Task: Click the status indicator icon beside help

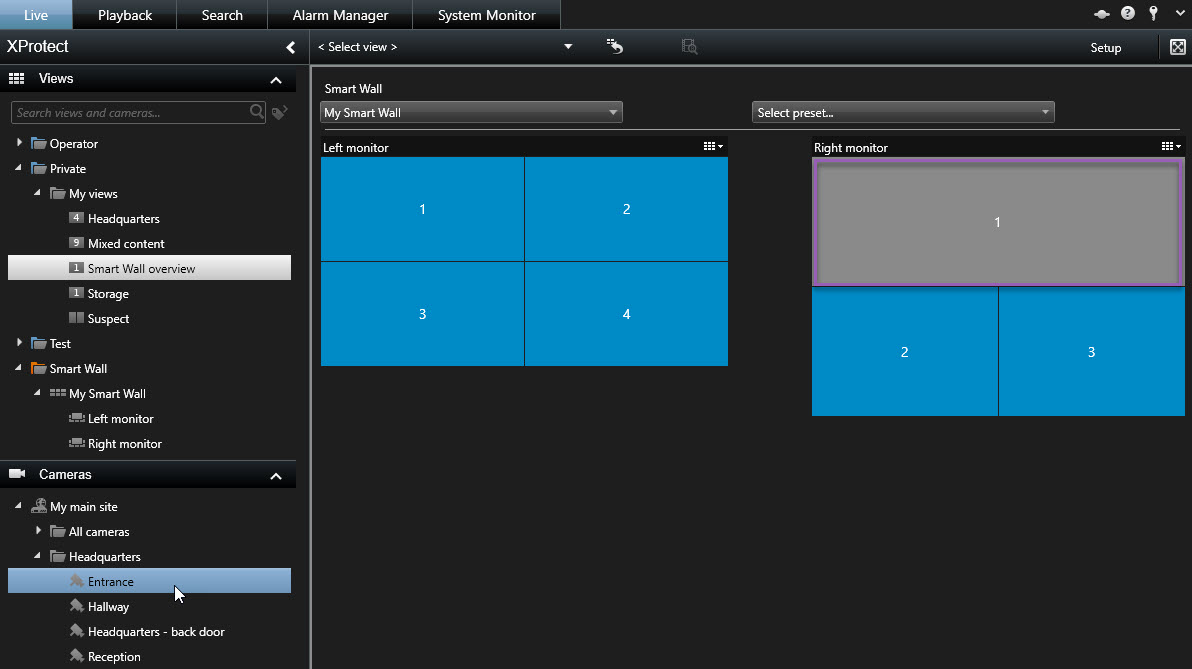Action: pyautogui.click(x=1102, y=14)
